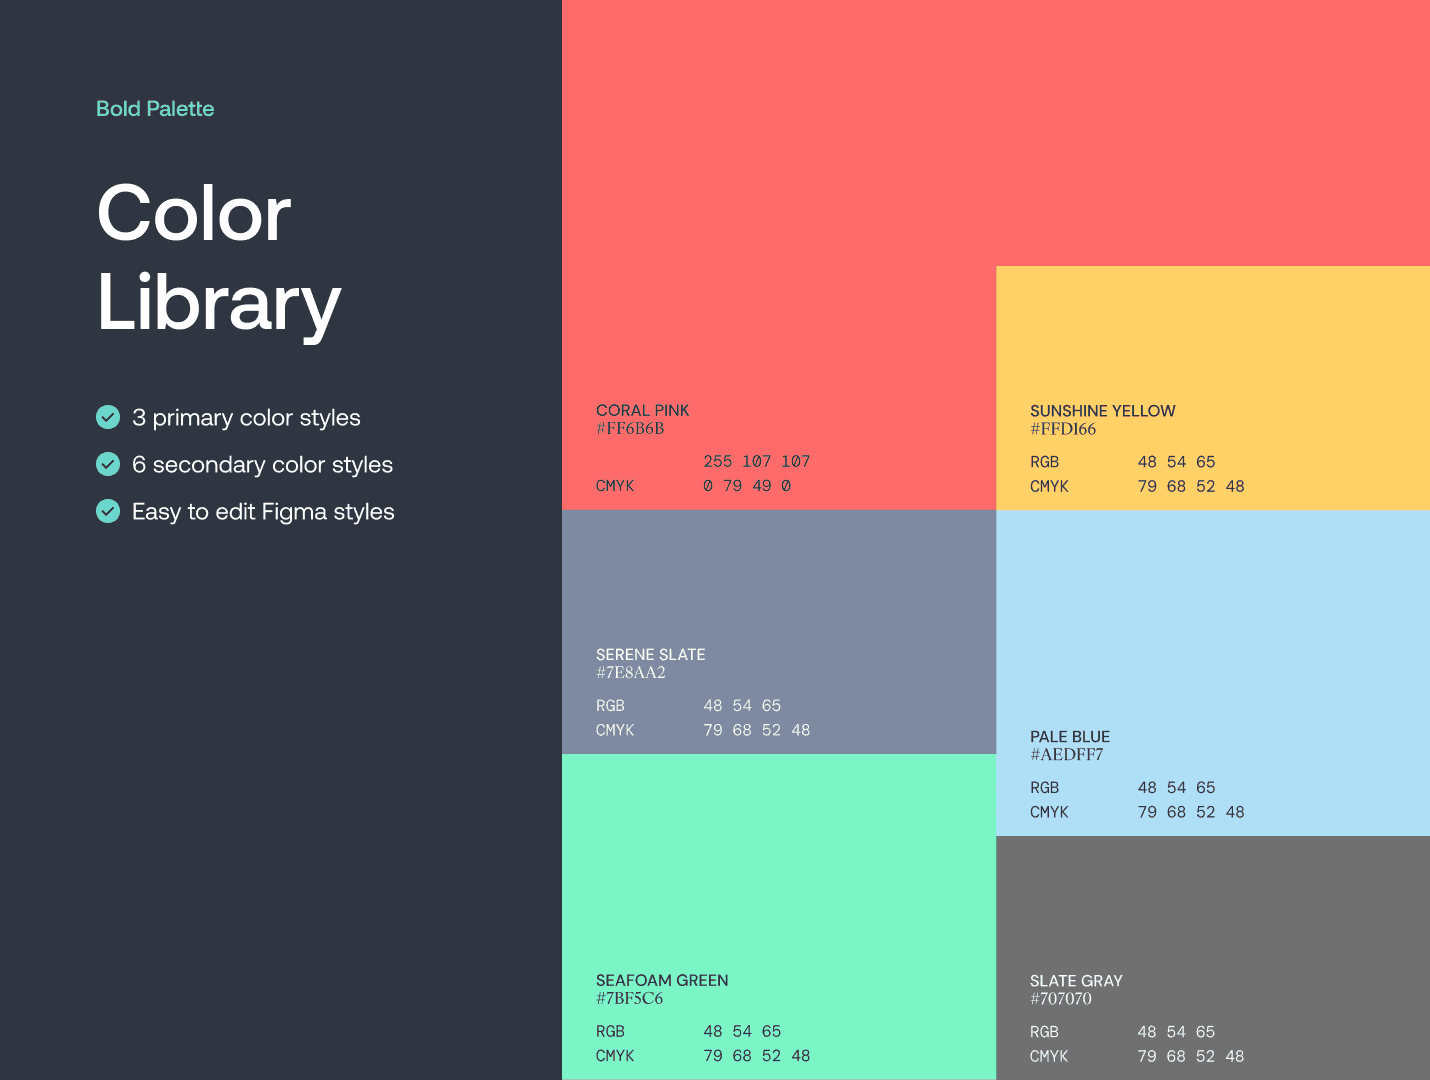
Task: Click the SEAFOAM GREEN label
Action: pyautogui.click(x=662, y=980)
